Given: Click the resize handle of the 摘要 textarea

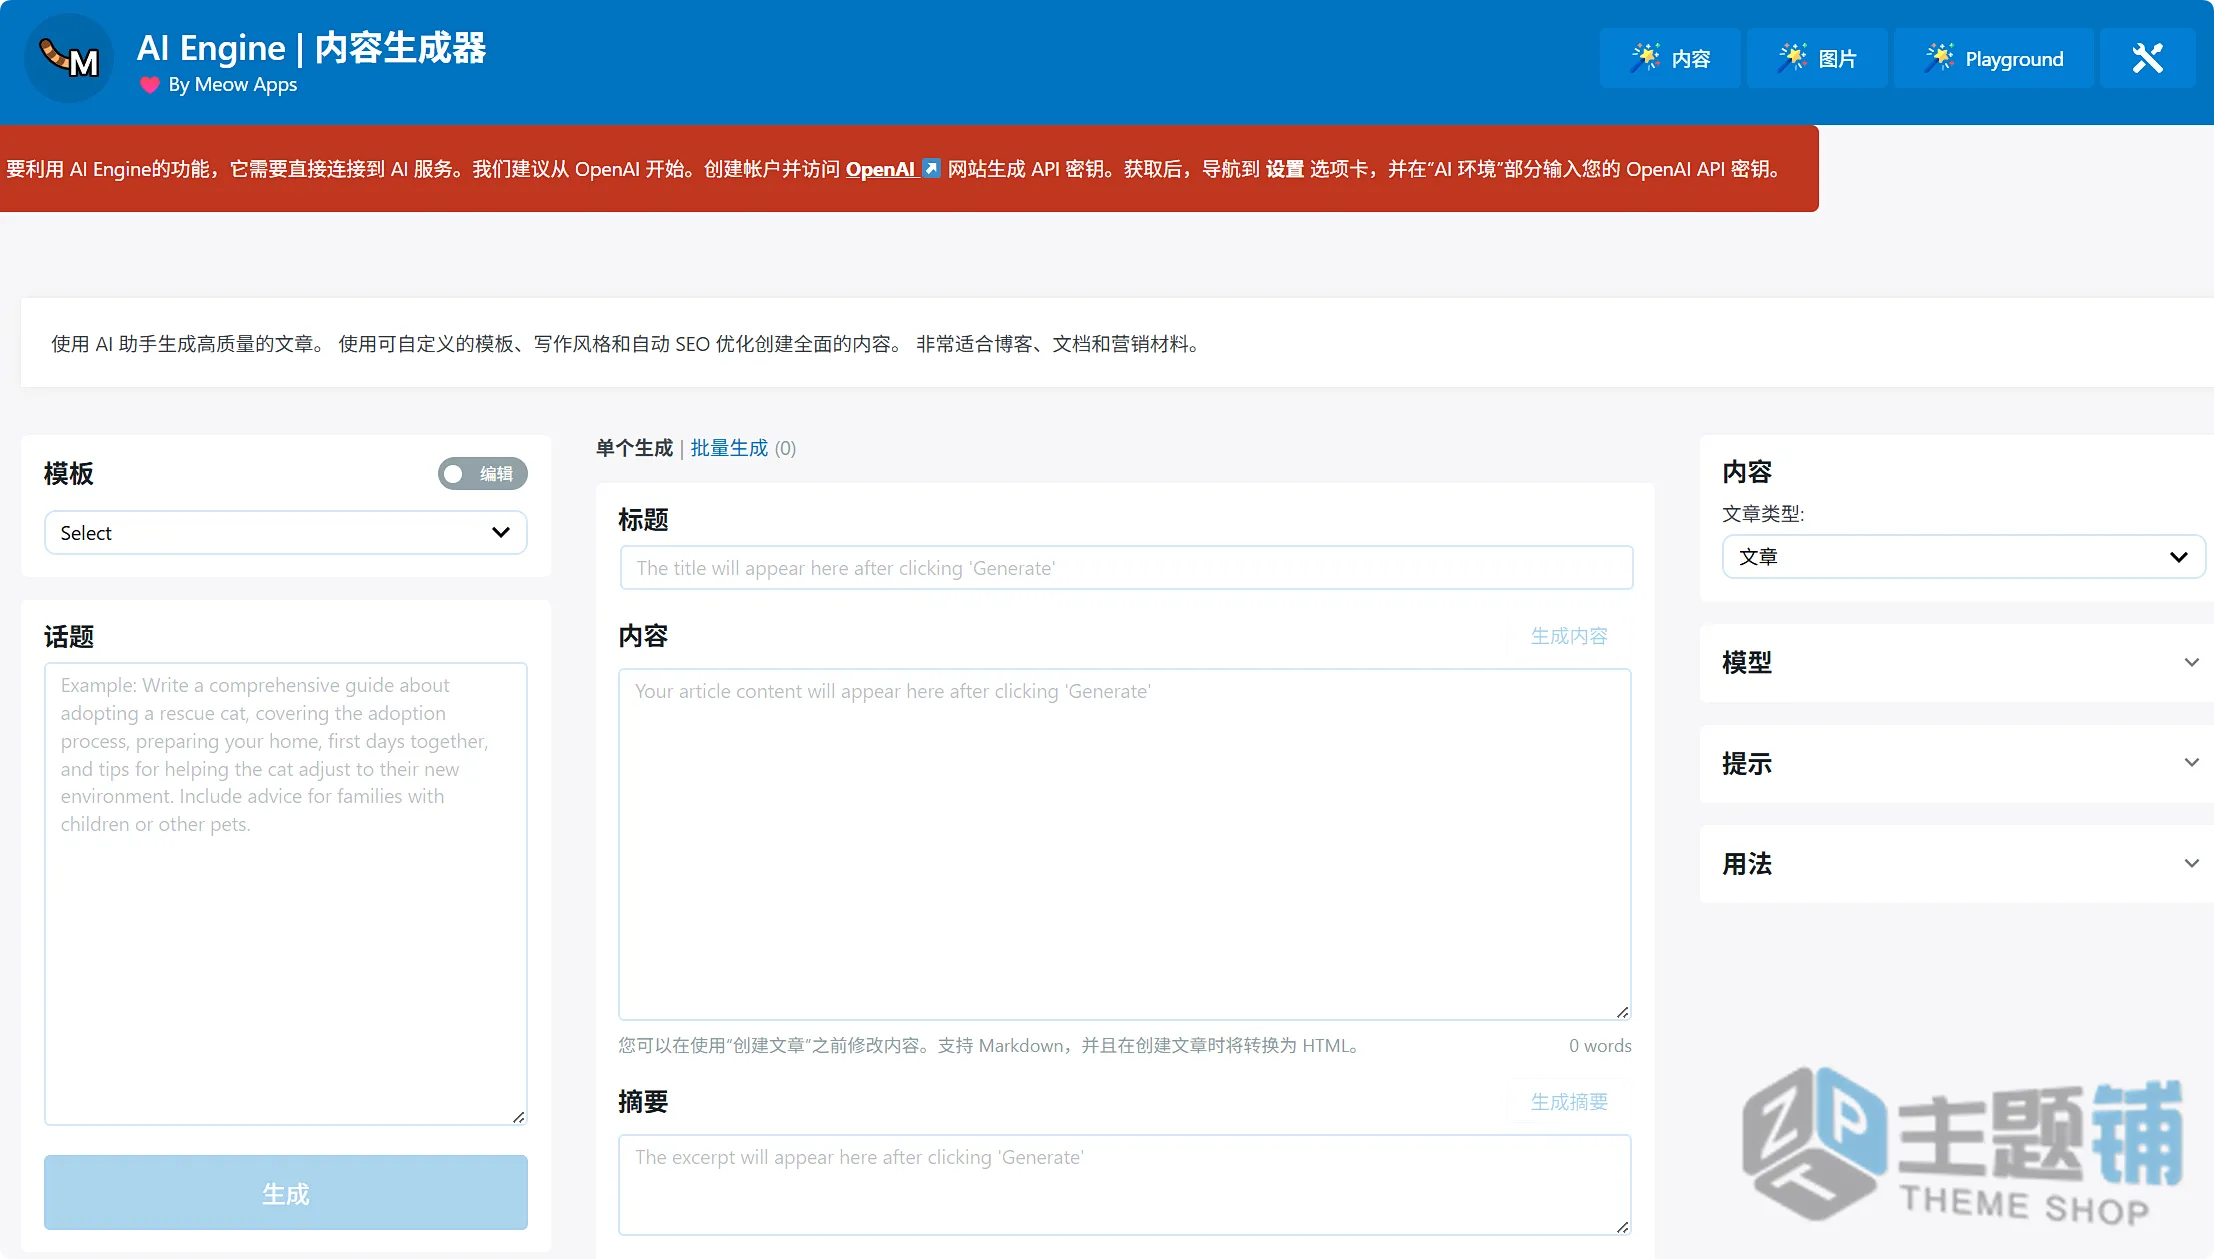Looking at the screenshot, I should click(1623, 1227).
